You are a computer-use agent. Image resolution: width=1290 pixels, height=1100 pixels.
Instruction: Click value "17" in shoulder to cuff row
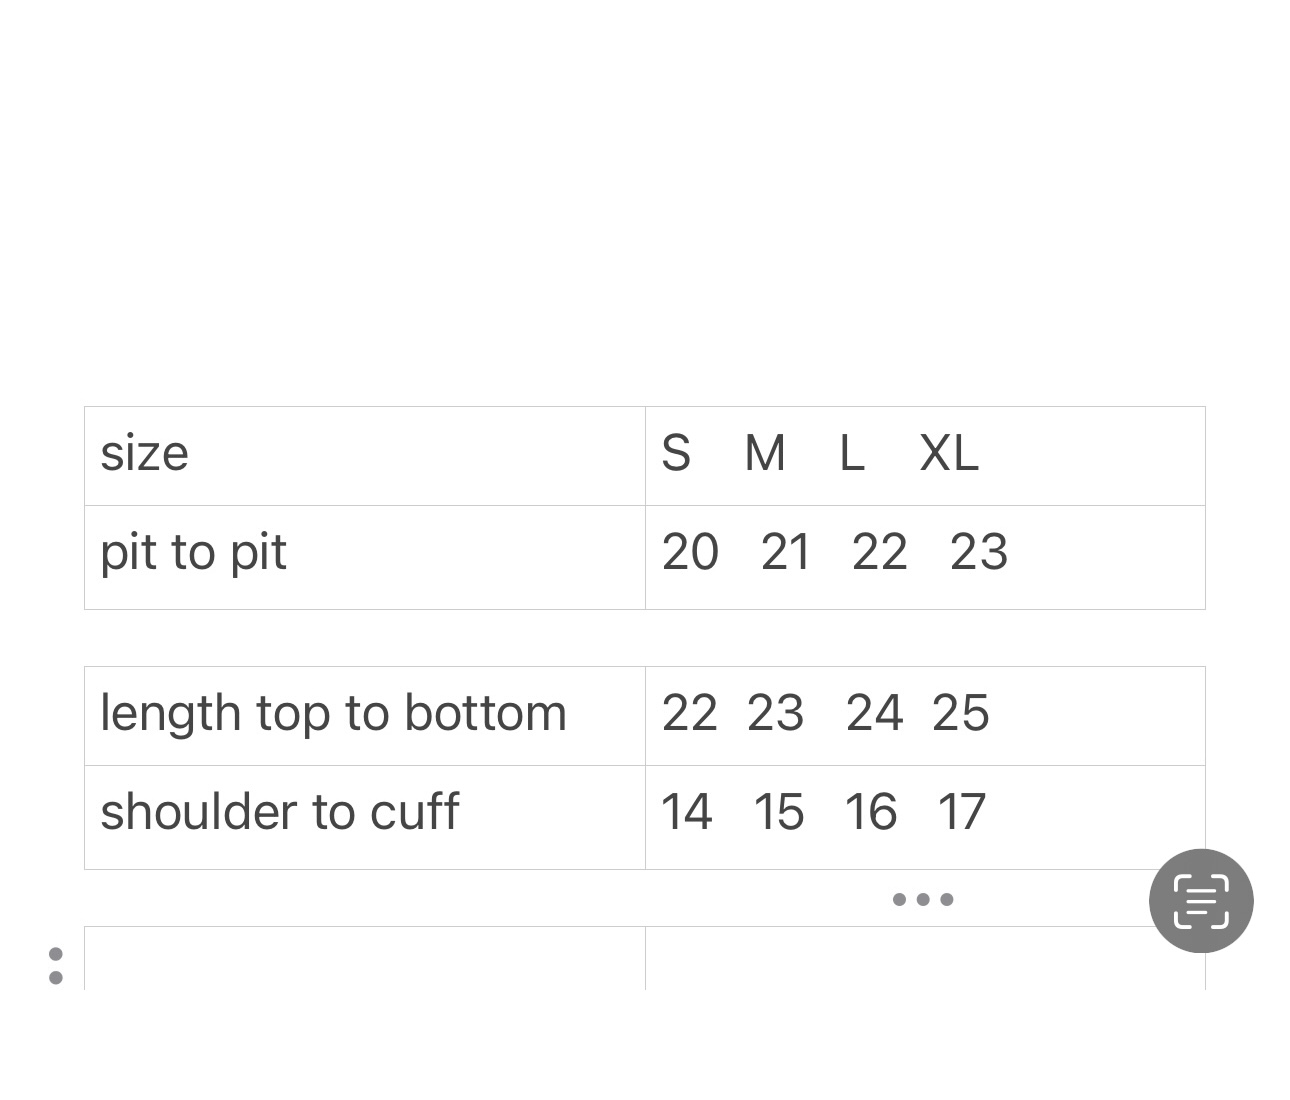tap(962, 812)
